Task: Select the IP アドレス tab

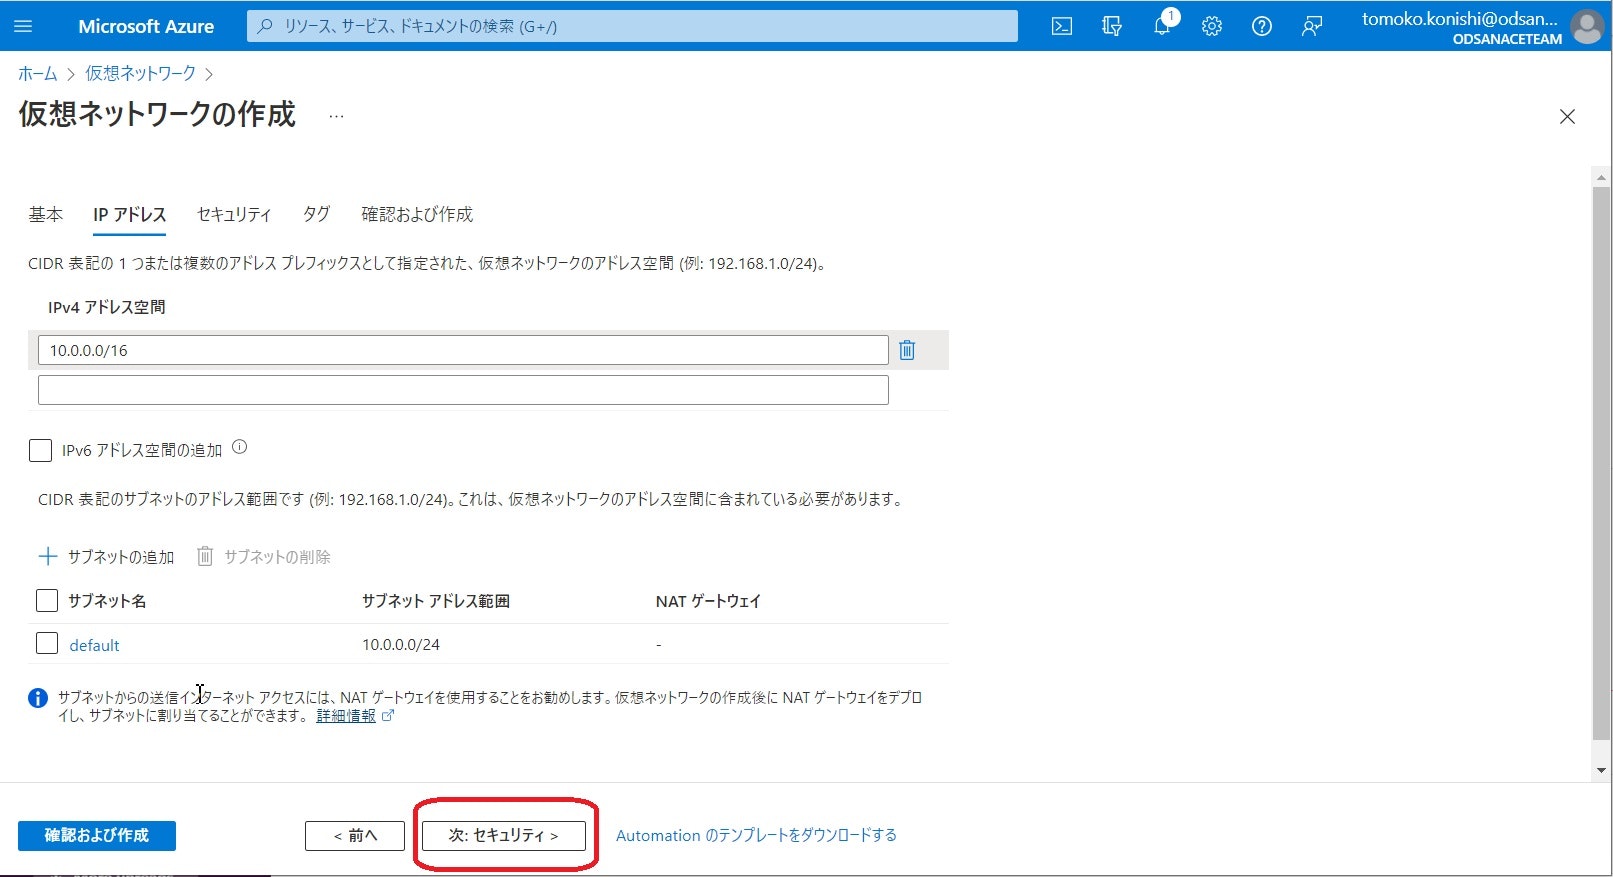Action: [129, 214]
